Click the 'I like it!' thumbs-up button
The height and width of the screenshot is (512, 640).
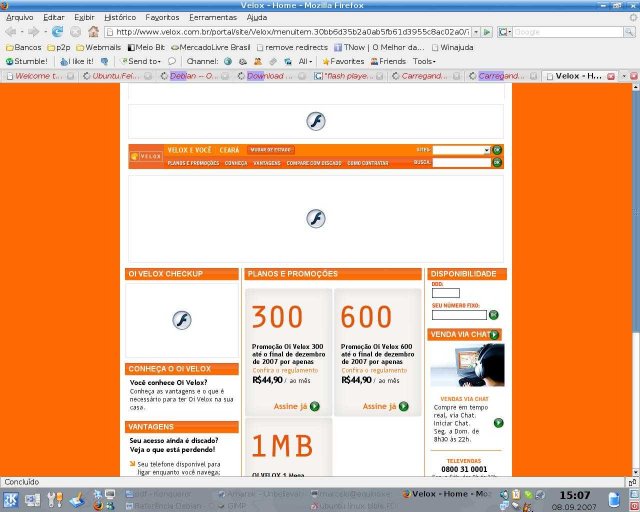(x=78, y=61)
